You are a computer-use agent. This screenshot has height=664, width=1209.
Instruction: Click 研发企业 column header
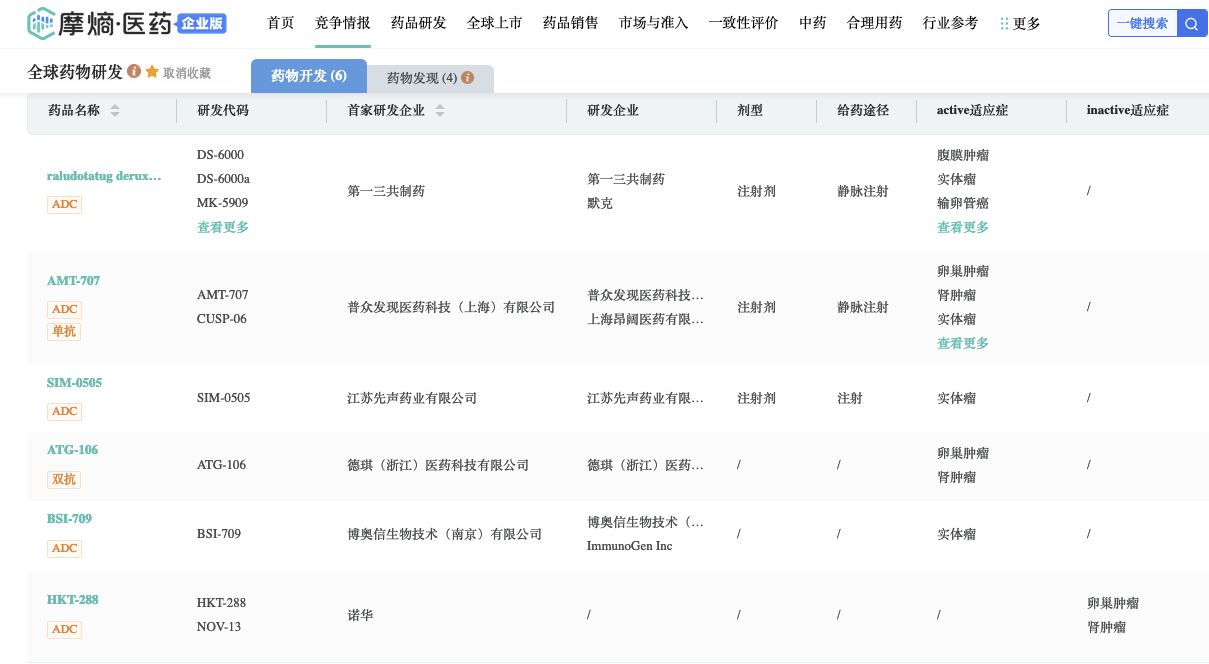613,111
